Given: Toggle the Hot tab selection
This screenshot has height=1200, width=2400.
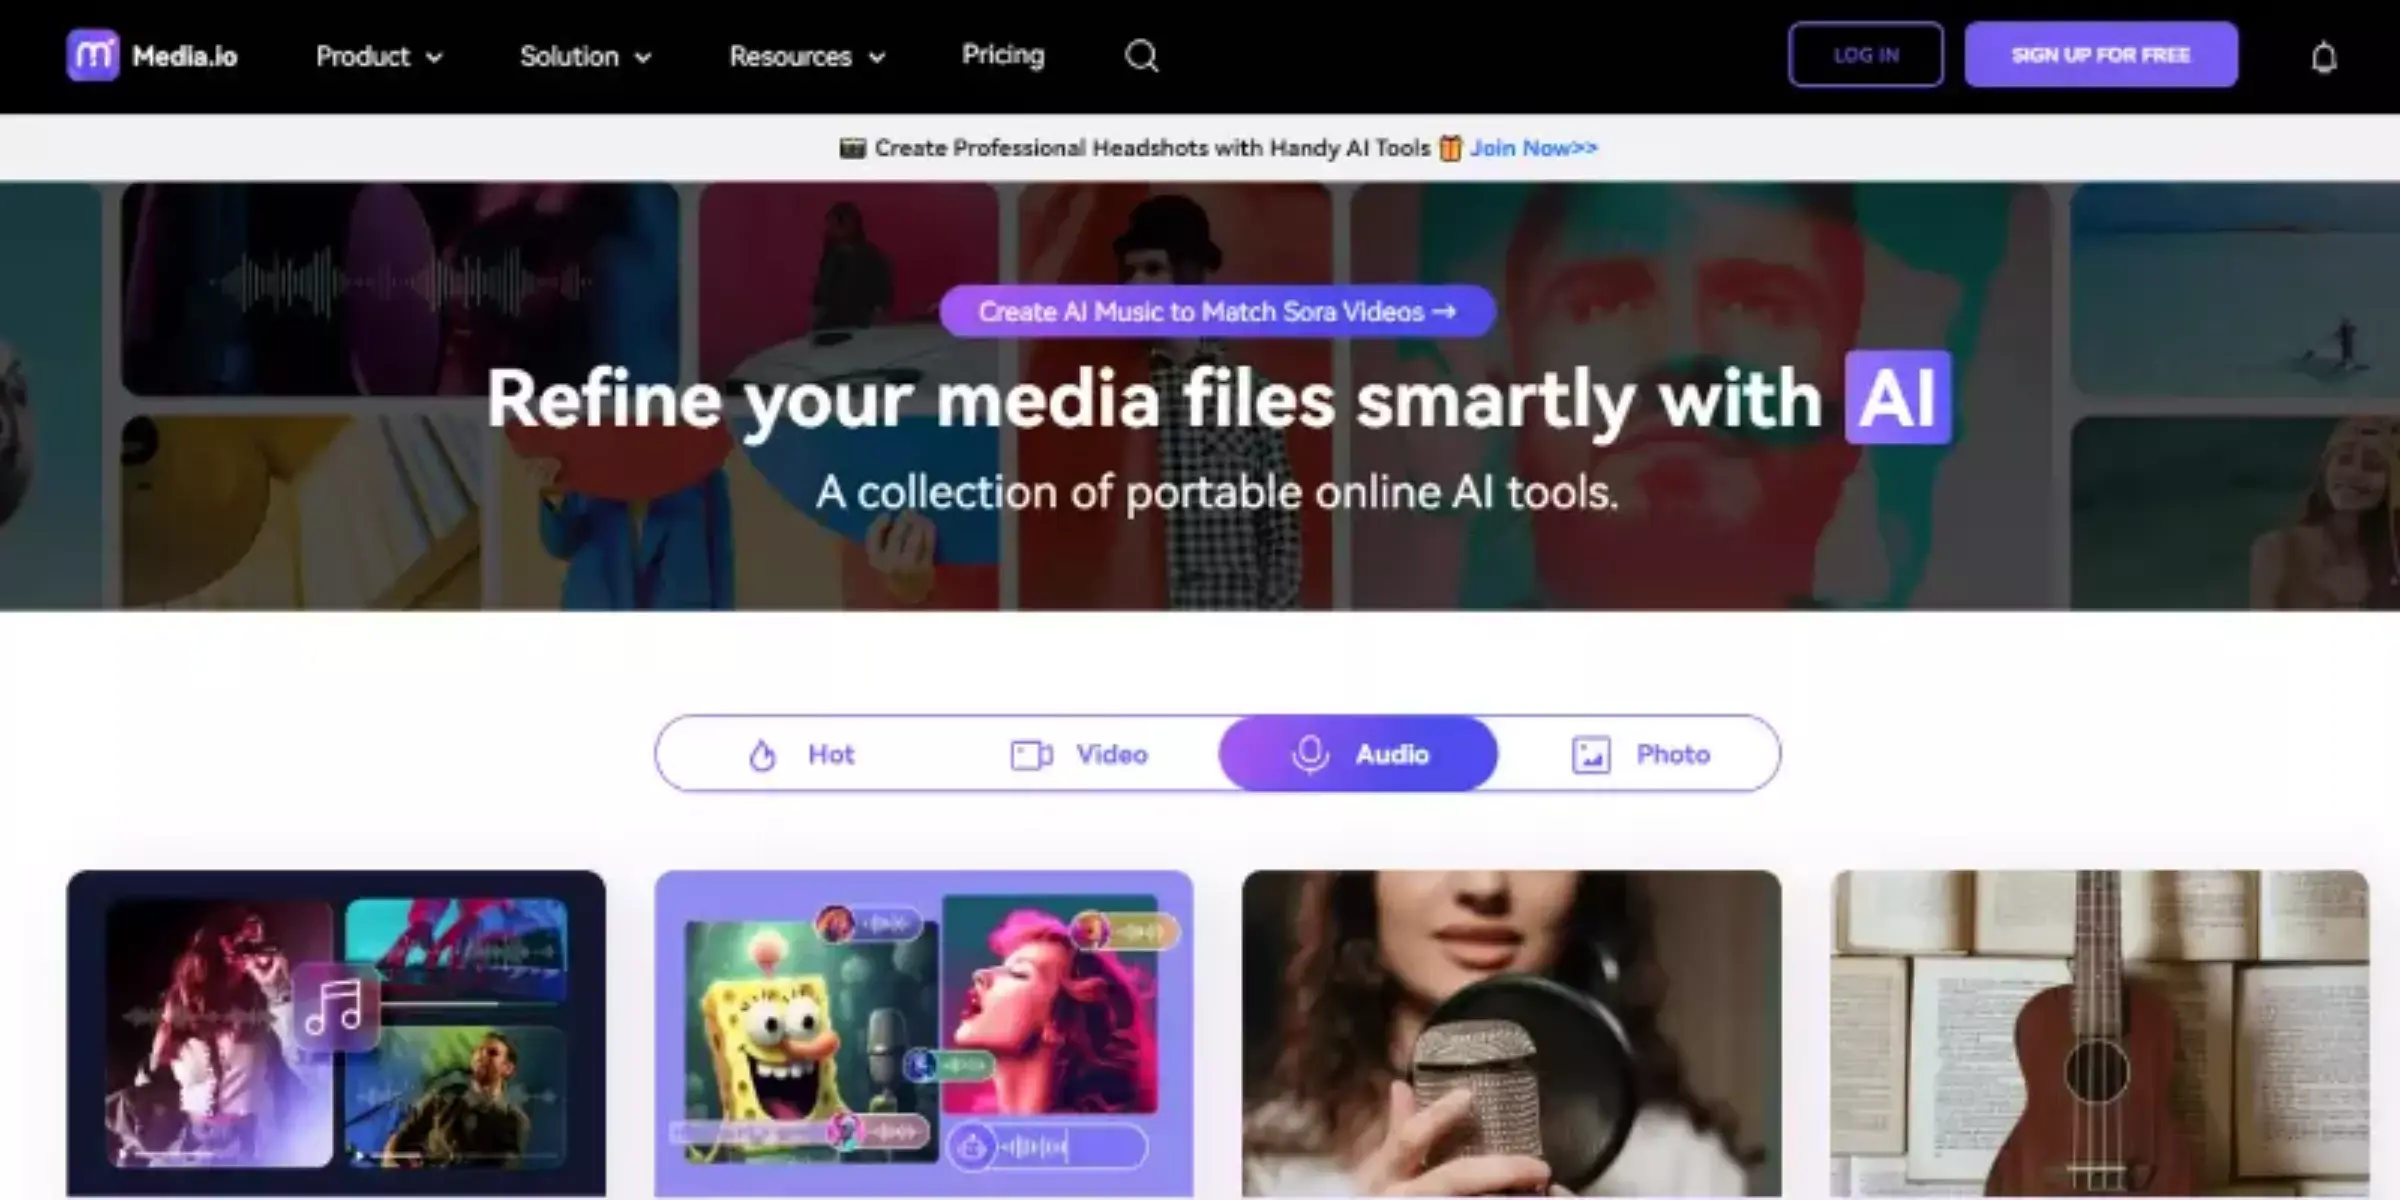Looking at the screenshot, I should (x=794, y=753).
